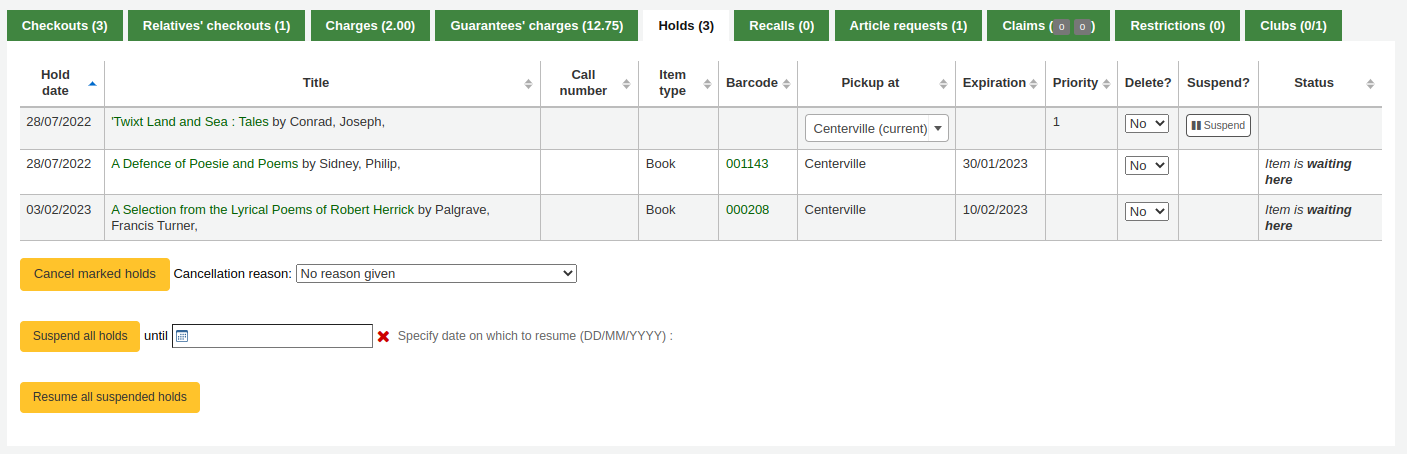Open the Article requests tab
The height and width of the screenshot is (454, 1407).
pos(908,26)
